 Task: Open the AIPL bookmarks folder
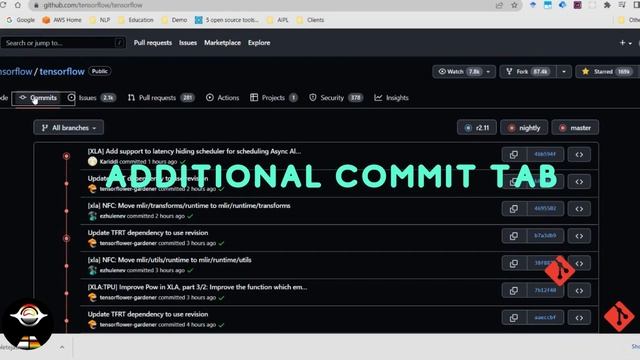coord(278,20)
